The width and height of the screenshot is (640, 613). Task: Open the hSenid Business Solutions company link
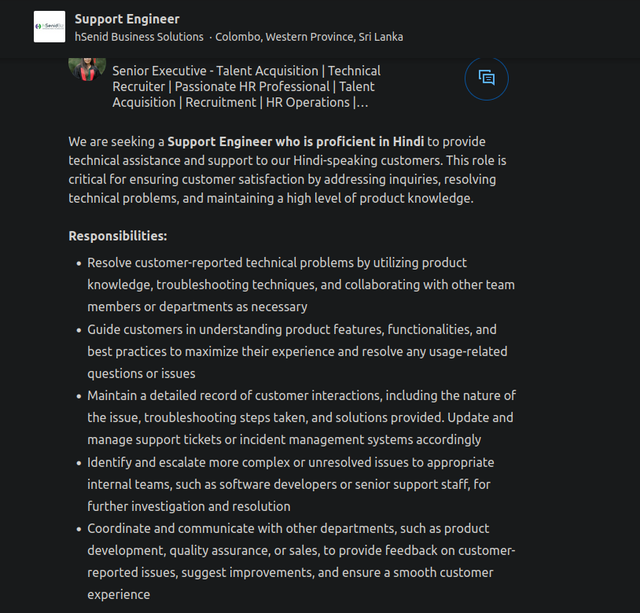coord(139,37)
